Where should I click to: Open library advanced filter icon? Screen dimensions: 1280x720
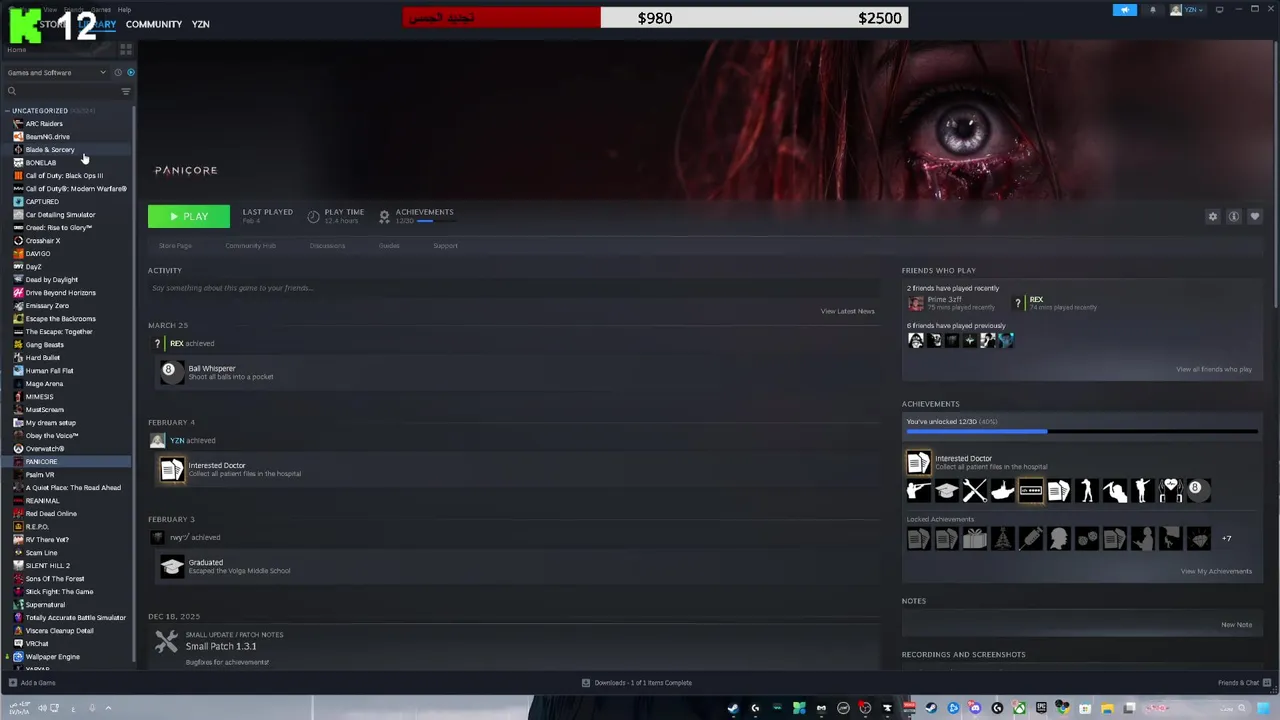[x=126, y=91]
